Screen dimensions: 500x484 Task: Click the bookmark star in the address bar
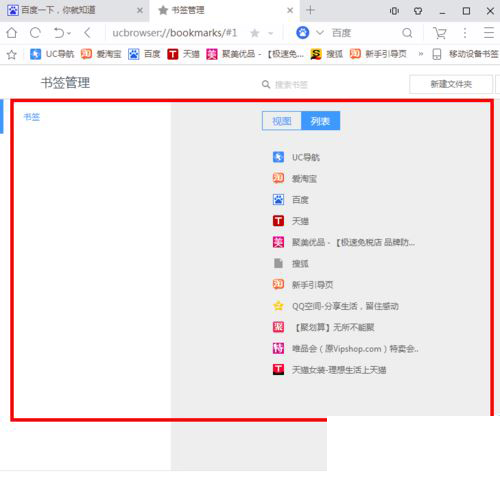[255, 33]
